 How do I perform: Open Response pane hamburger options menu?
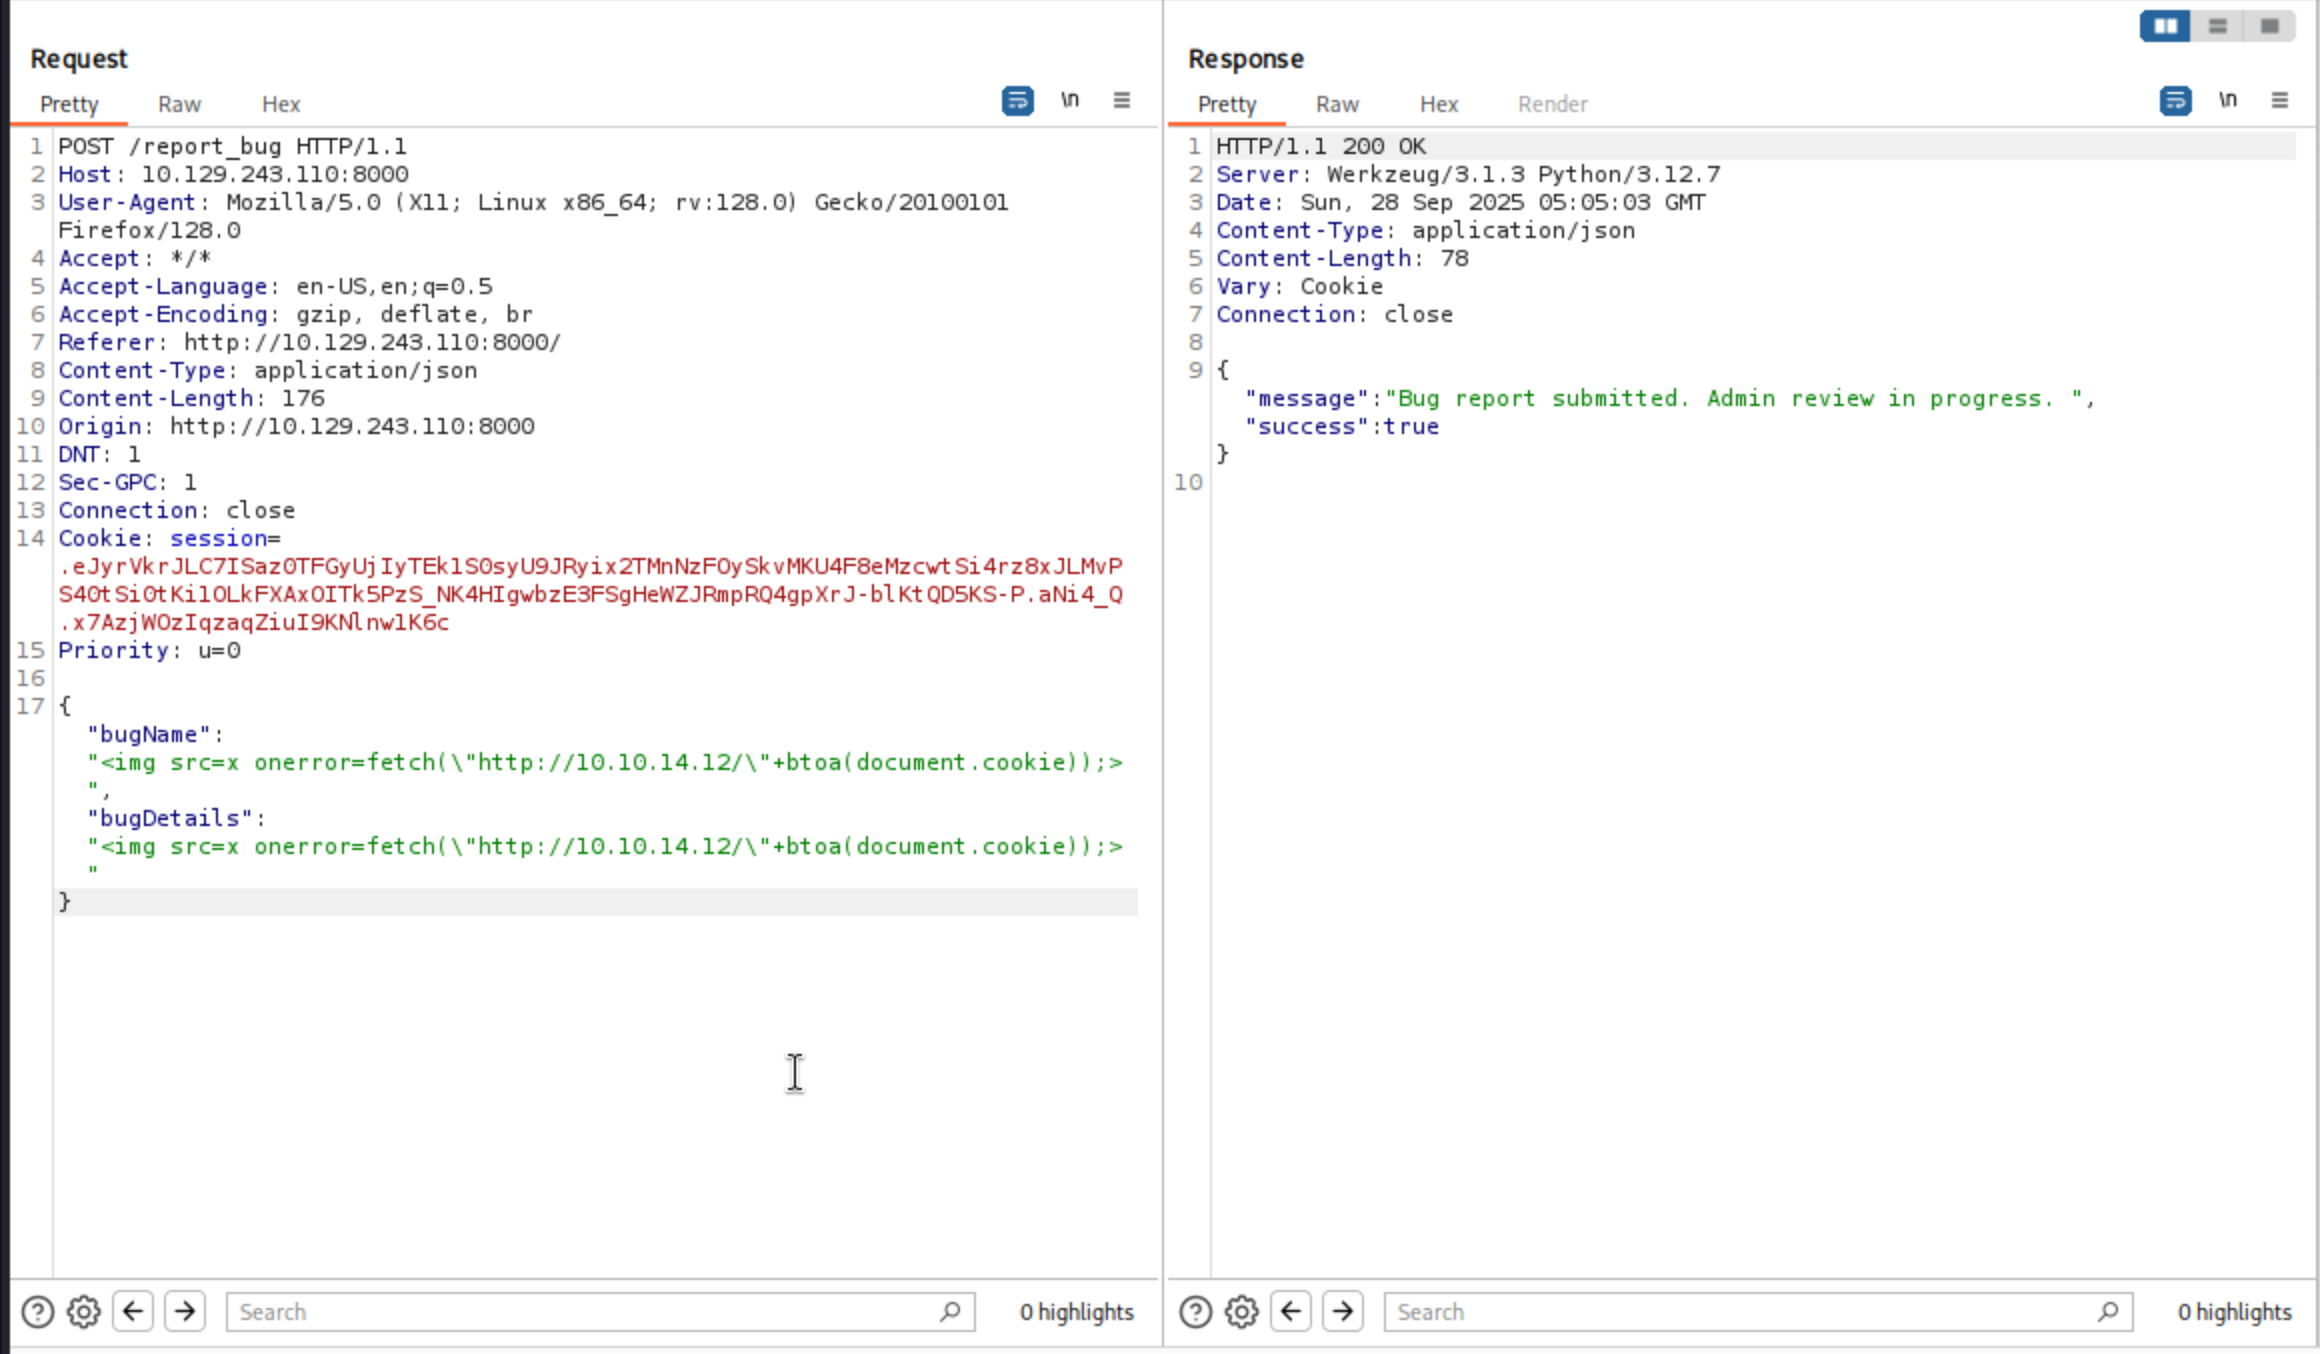2280,100
